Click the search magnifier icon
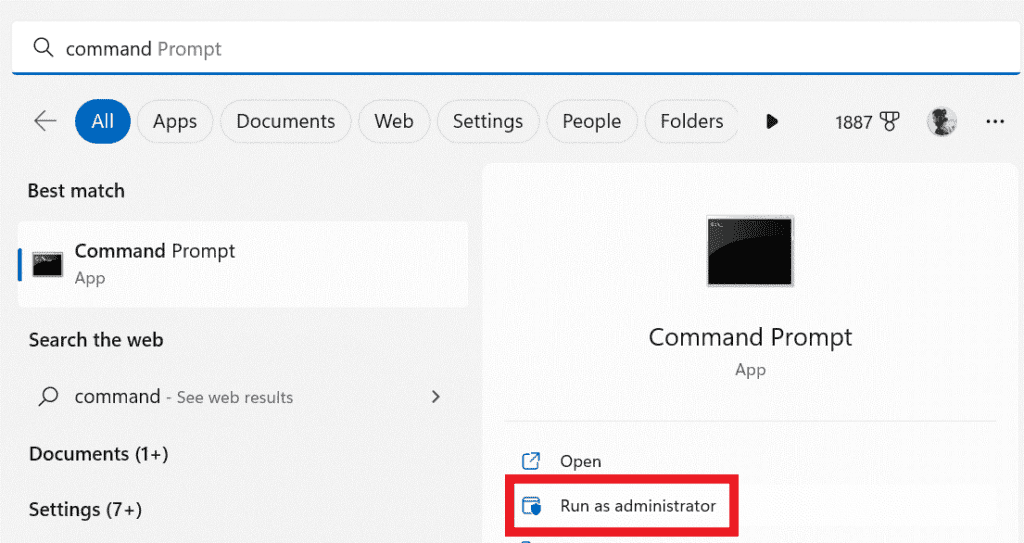 [x=43, y=48]
